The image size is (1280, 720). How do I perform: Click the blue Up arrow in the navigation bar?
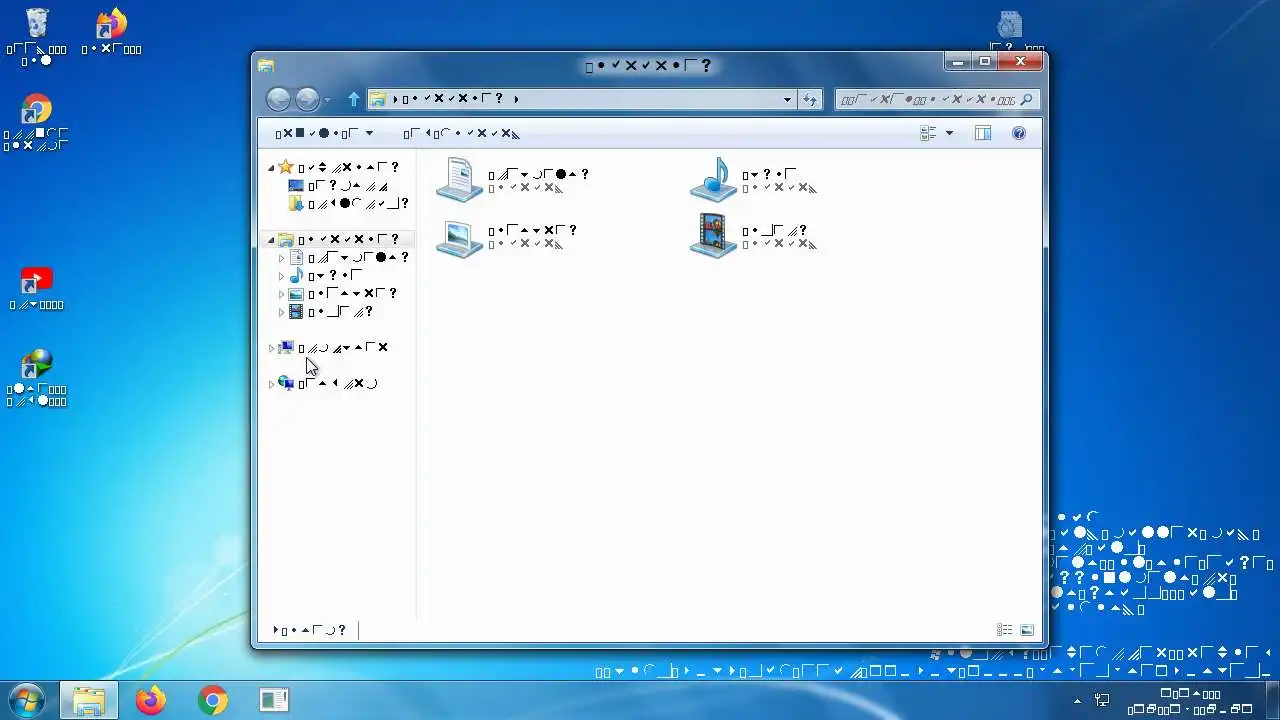353,99
